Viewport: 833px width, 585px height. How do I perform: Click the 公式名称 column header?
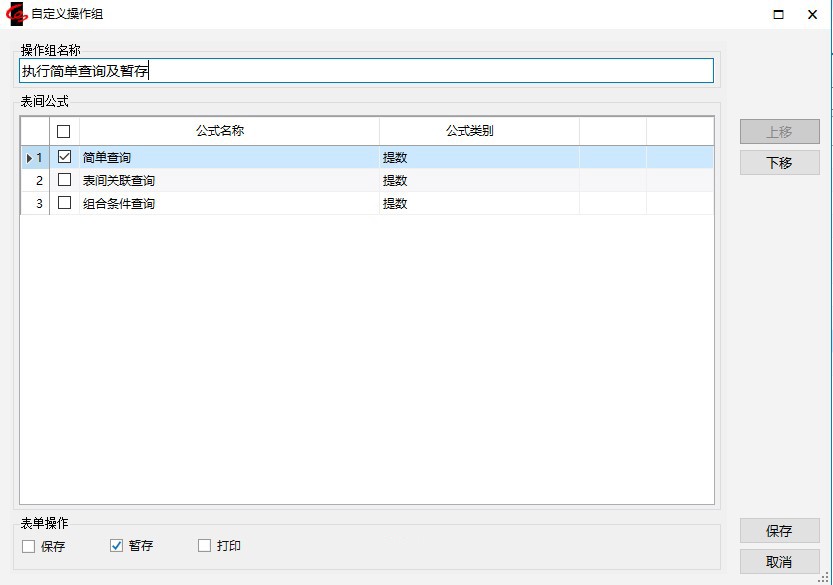(229, 131)
